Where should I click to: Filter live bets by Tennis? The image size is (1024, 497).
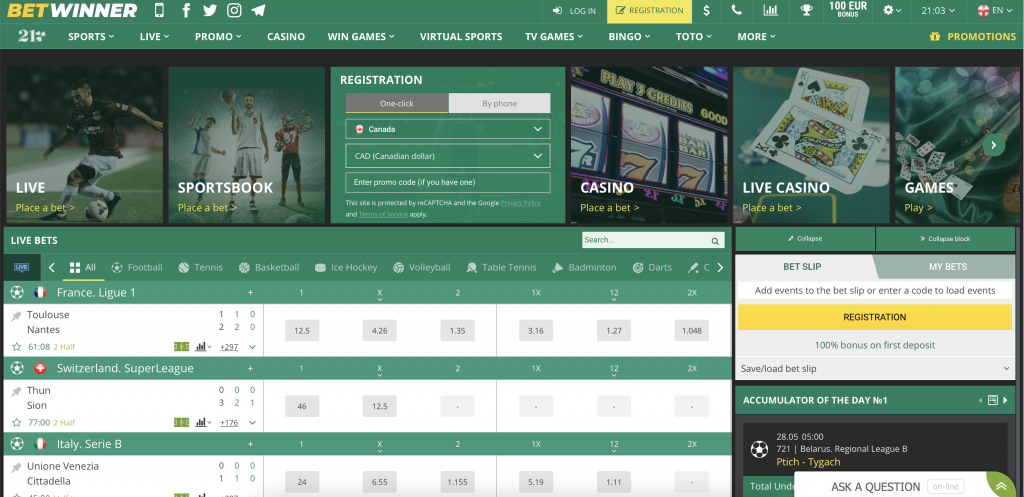(x=200, y=267)
